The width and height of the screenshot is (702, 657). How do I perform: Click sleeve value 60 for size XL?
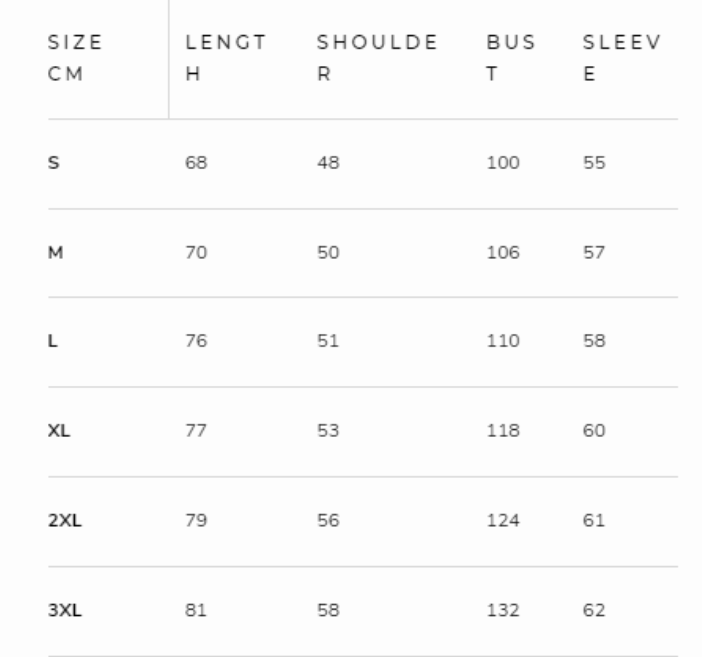pos(594,431)
